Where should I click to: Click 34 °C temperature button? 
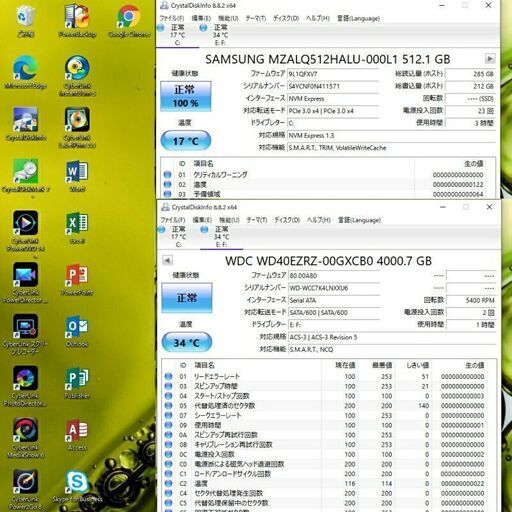click(x=187, y=342)
